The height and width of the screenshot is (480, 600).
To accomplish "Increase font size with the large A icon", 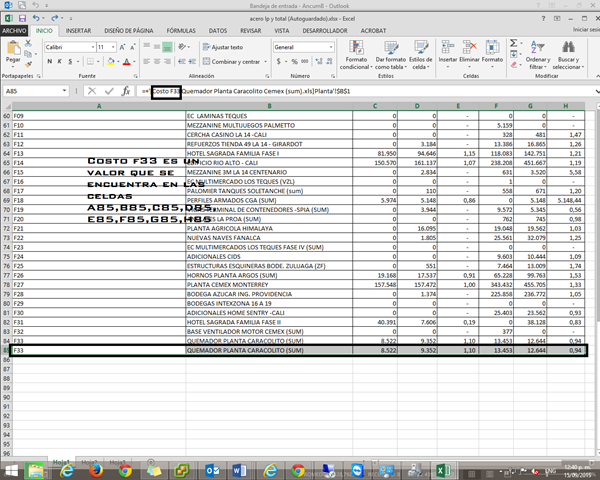I will (122, 47).
